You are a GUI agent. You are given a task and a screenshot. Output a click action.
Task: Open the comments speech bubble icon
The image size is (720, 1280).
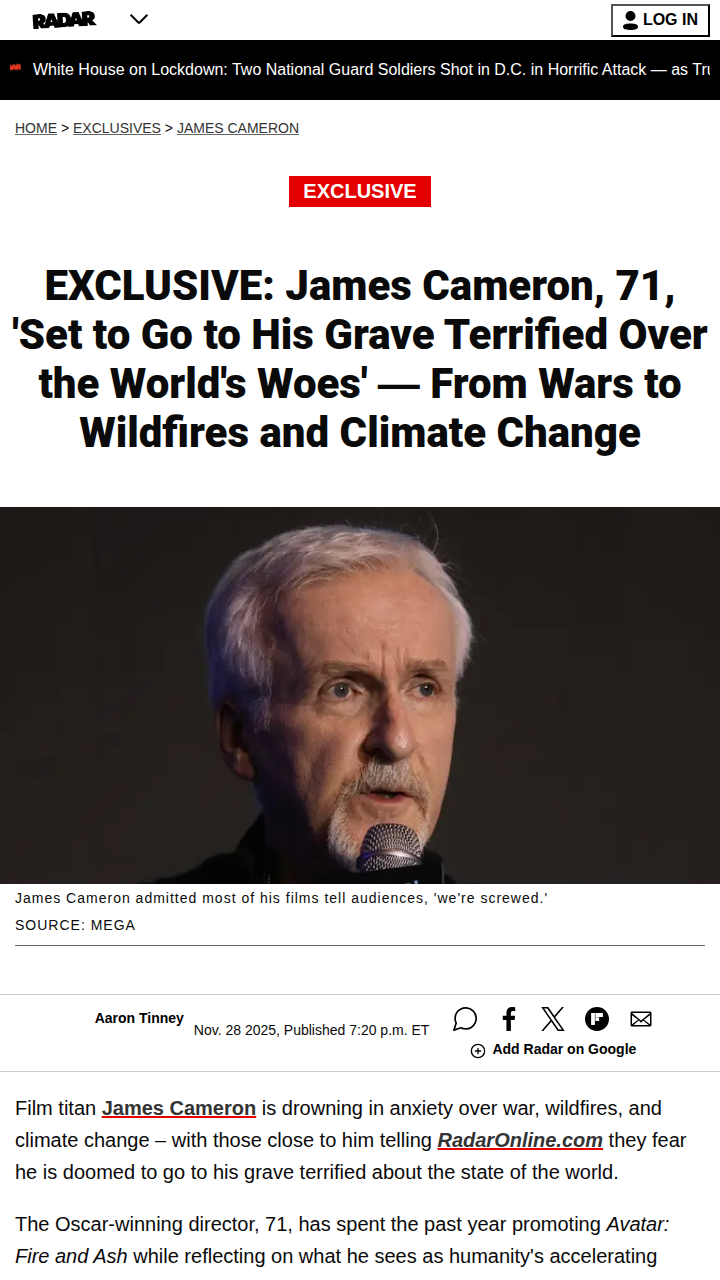[465, 1019]
